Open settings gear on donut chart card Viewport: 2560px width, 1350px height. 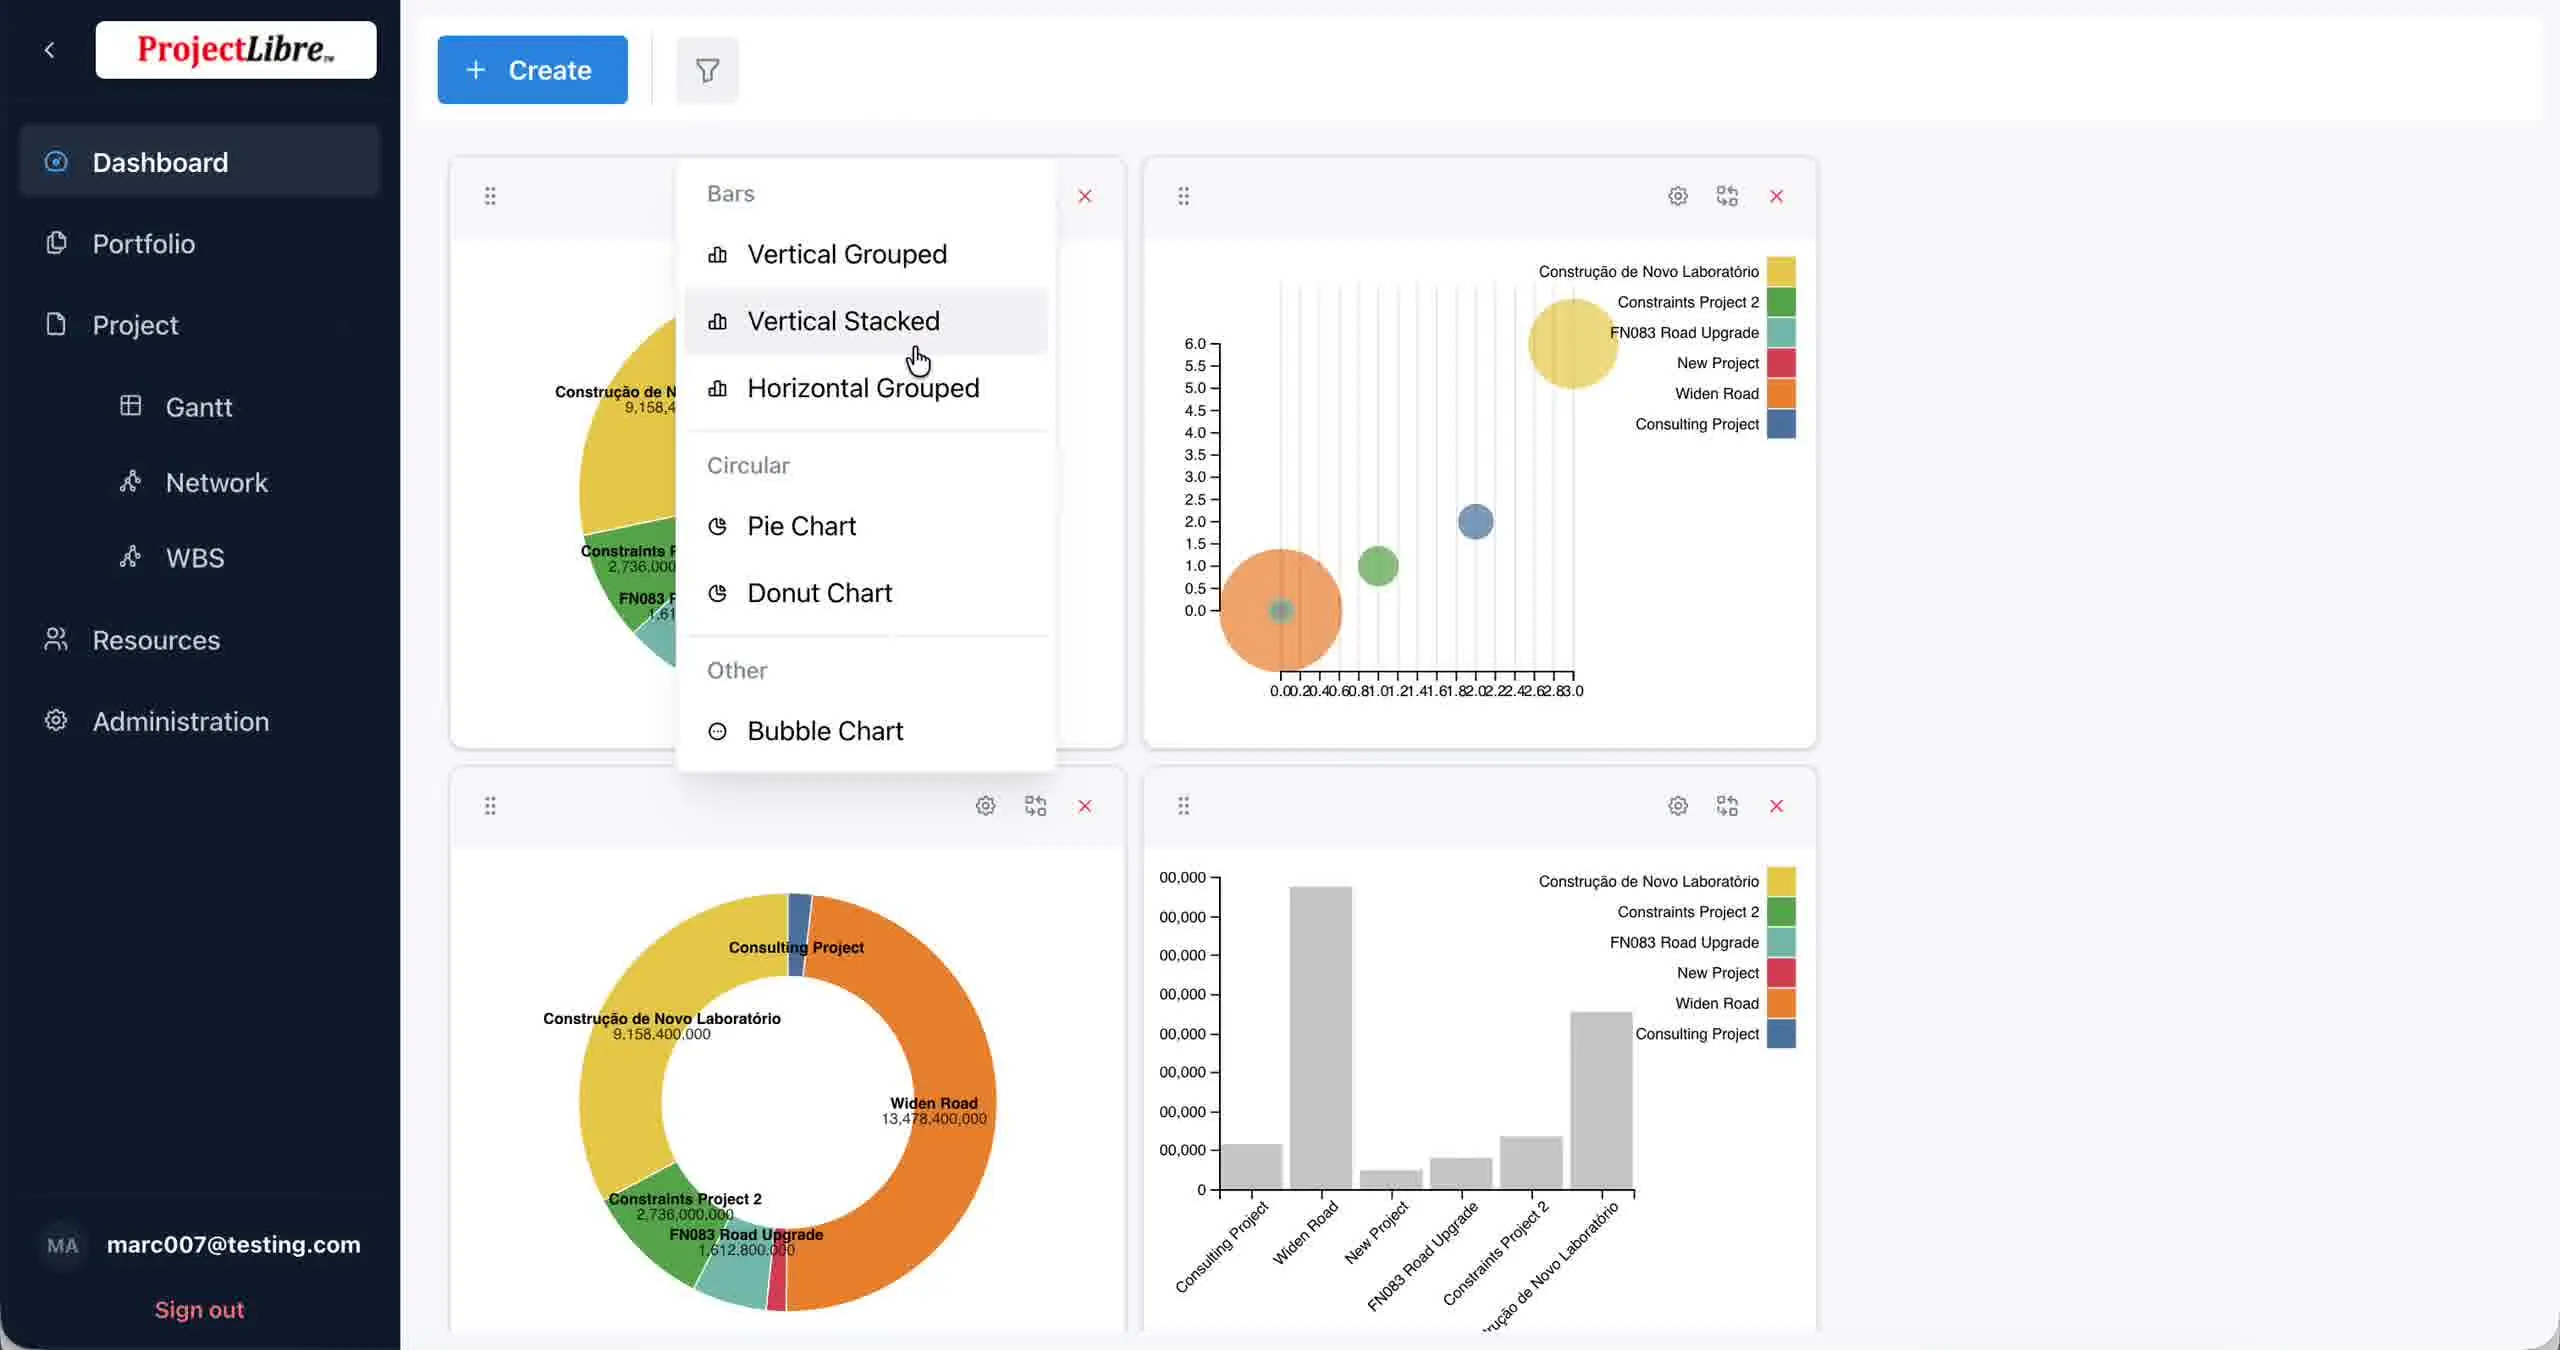tap(985, 806)
